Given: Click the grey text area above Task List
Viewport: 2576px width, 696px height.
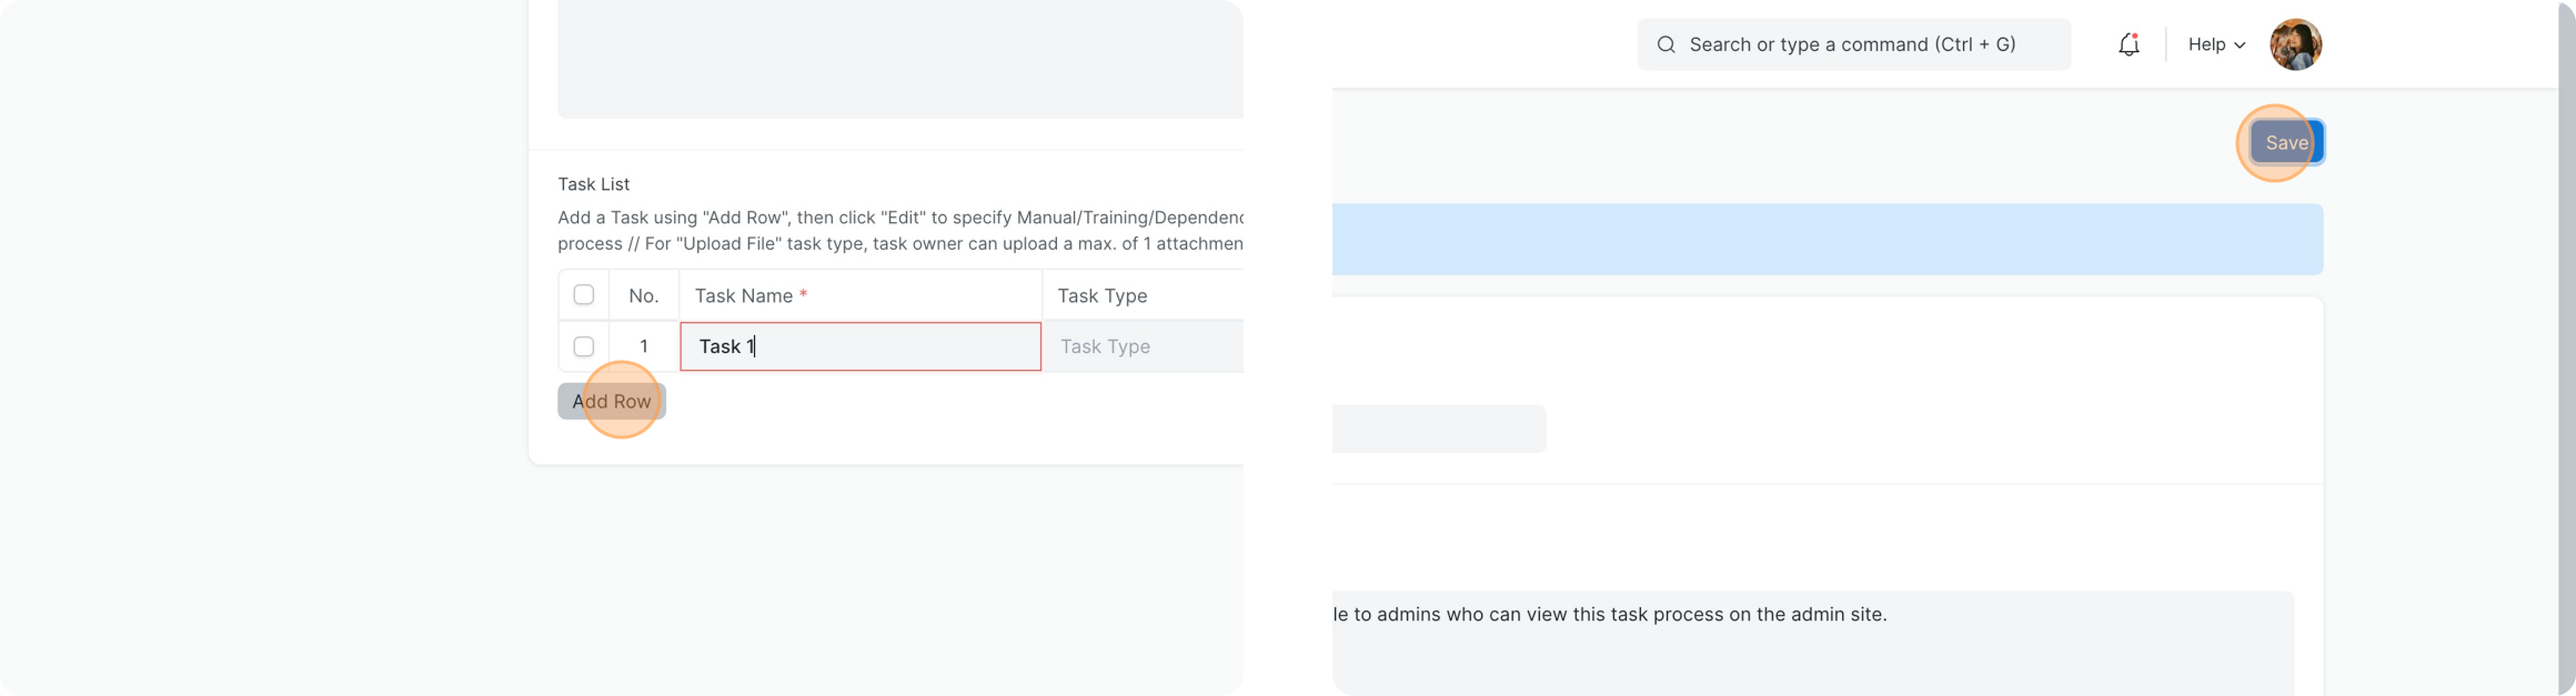Looking at the screenshot, I should click(900, 60).
